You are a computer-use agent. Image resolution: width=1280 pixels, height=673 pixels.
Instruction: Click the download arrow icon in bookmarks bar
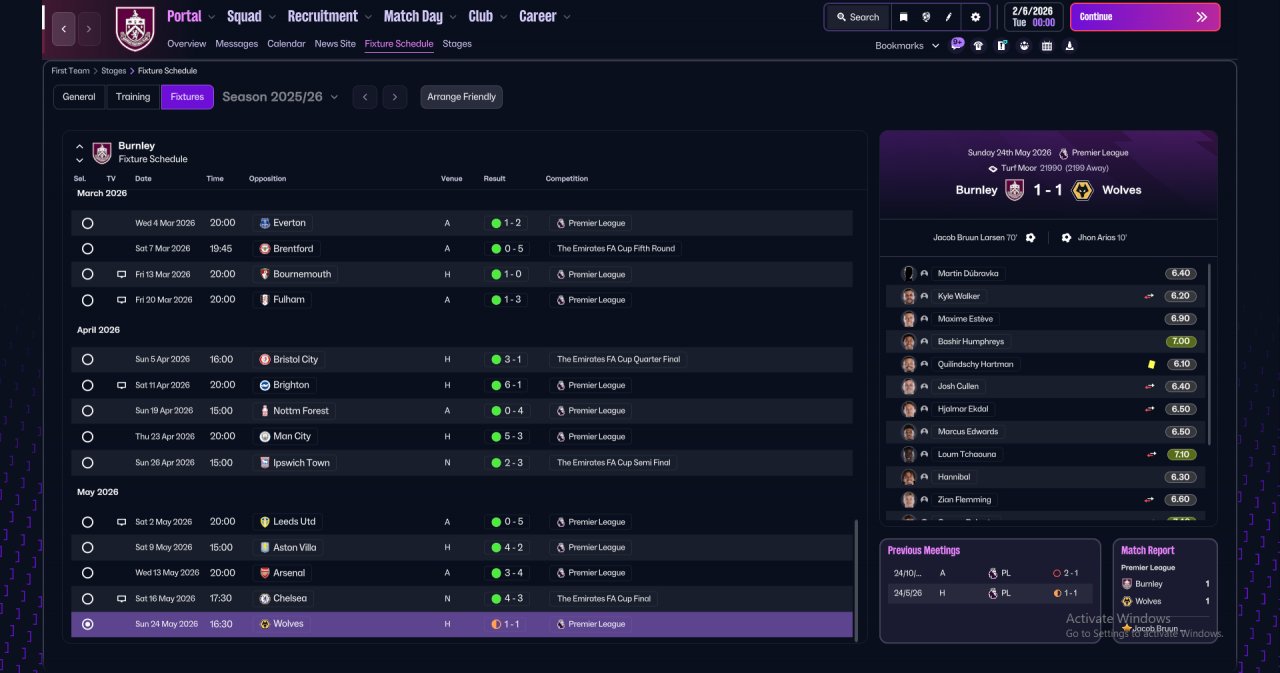coord(1070,45)
